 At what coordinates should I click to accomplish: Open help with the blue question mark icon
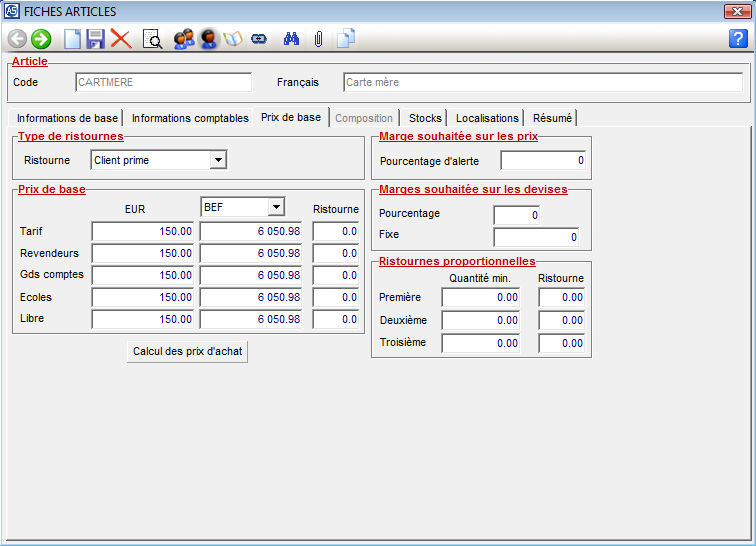click(738, 39)
